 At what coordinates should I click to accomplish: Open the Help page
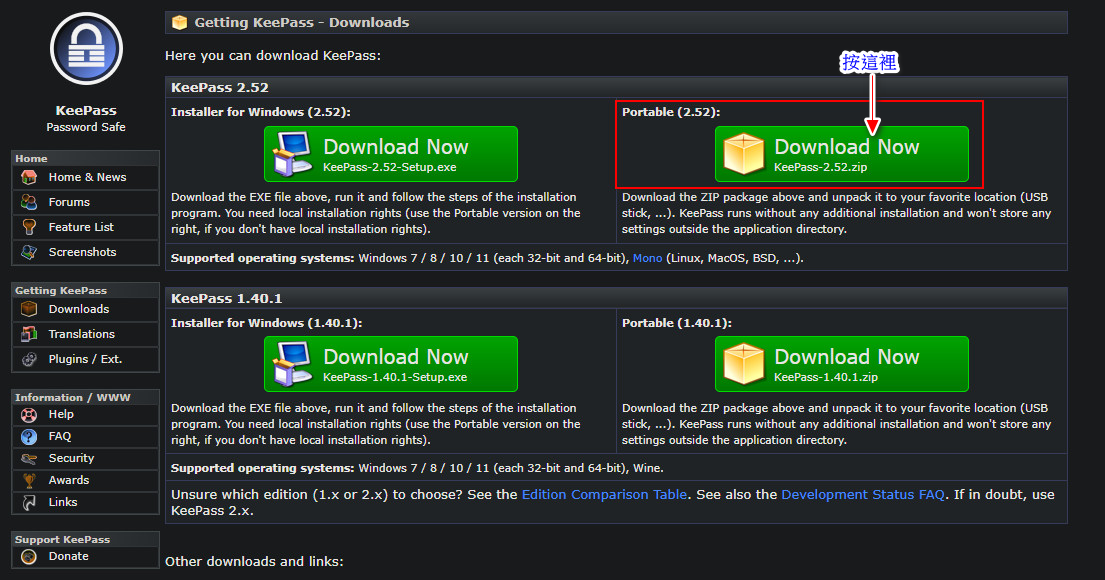coord(86,414)
